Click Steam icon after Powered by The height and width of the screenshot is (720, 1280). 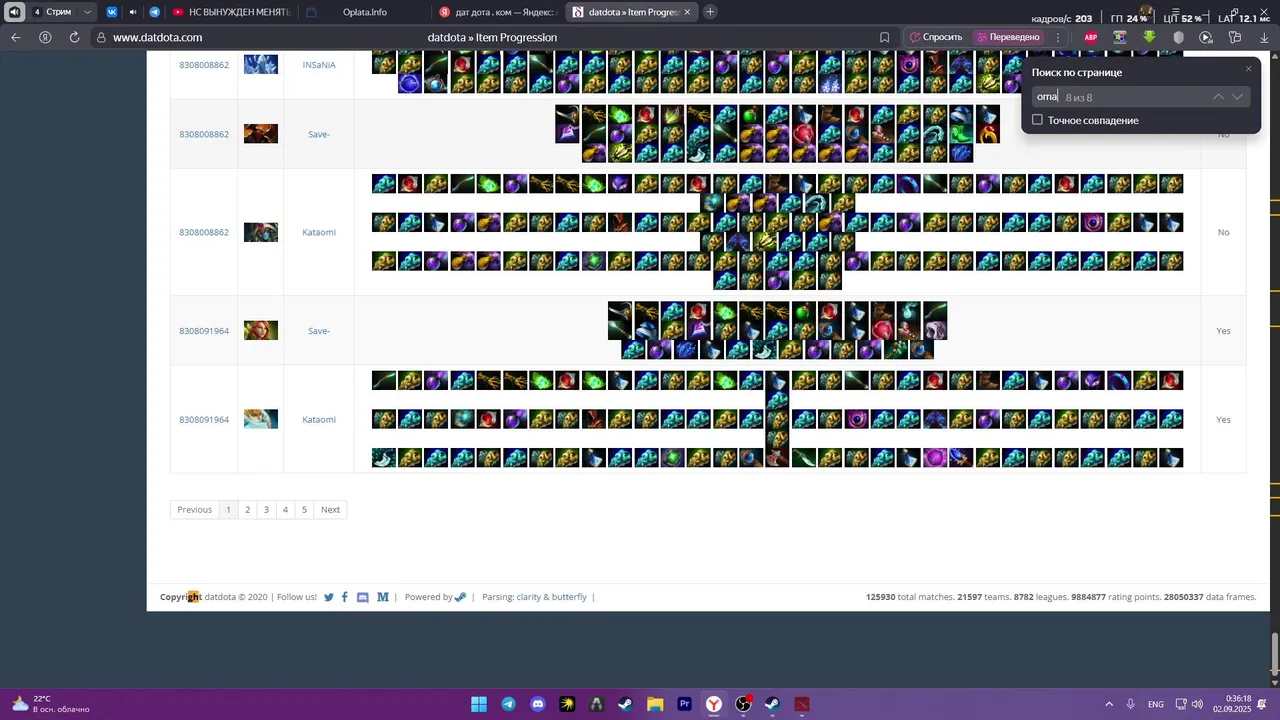(x=460, y=597)
